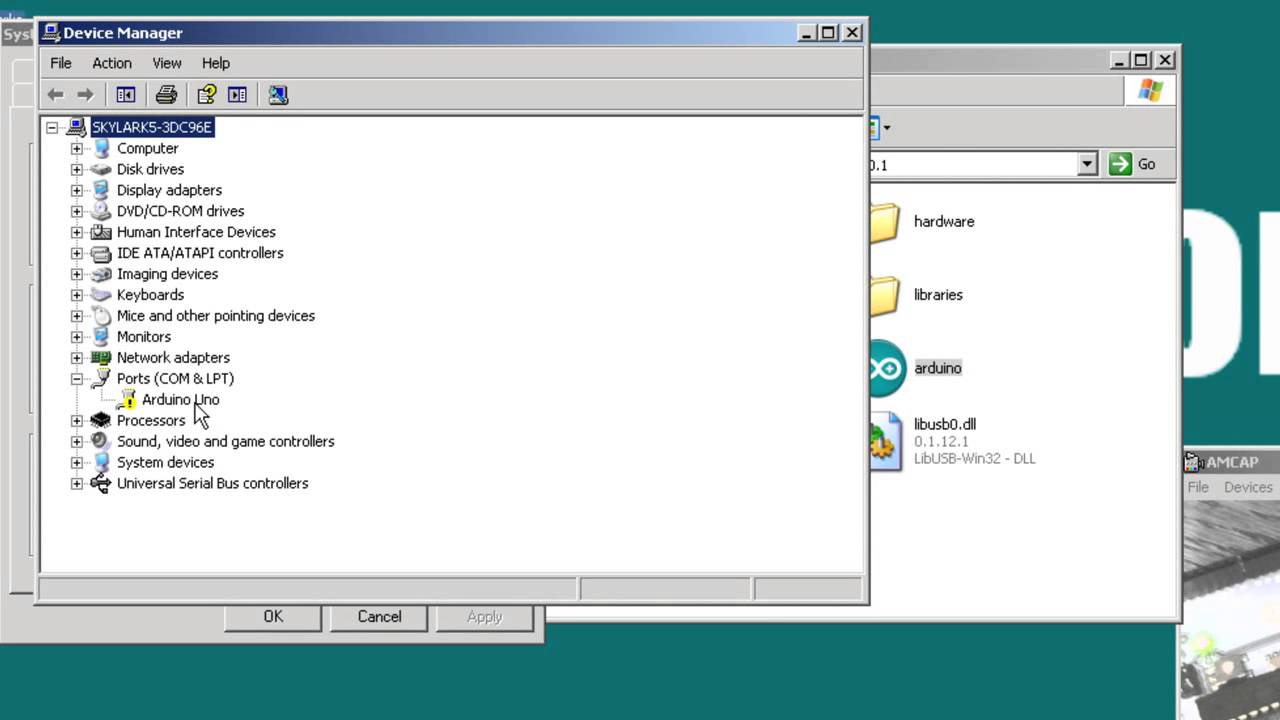Click the Show/Hide Action Pane toolbar icon
The height and width of the screenshot is (720, 1280).
coord(237,95)
